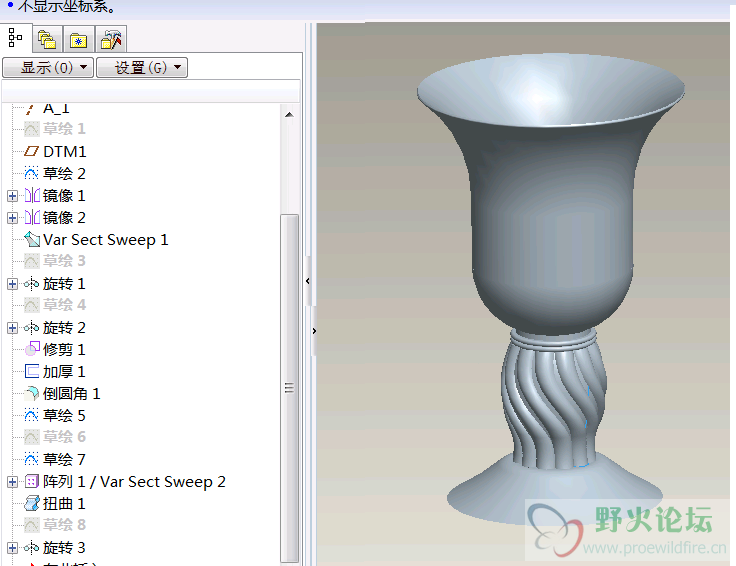Expand the 旋转 1 tree node
Image resolution: width=736 pixels, height=566 pixels.
pos(13,284)
